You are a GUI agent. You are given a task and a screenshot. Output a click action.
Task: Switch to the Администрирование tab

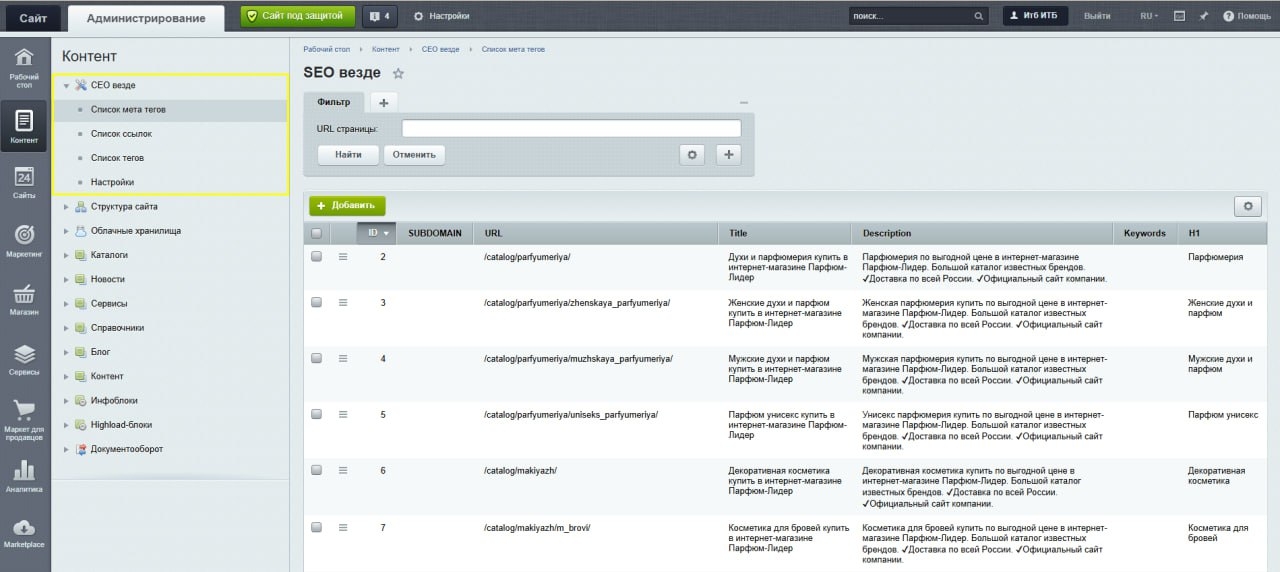pyautogui.click(x=146, y=18)
